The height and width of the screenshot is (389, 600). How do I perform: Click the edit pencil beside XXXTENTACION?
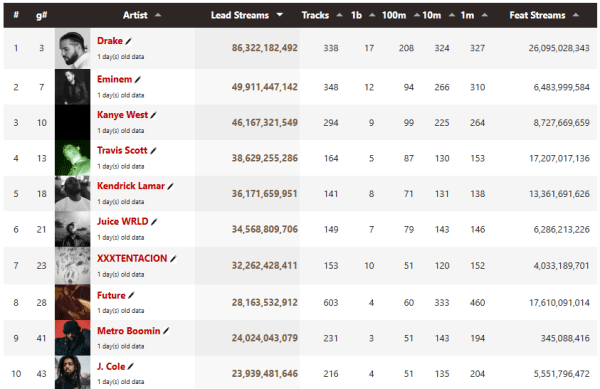click(173, 259)
